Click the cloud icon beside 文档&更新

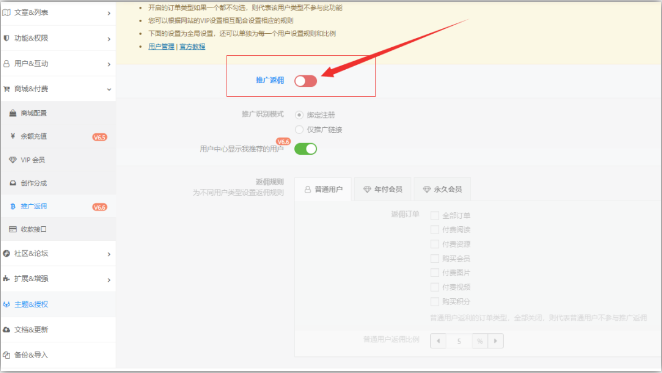click(6, 329)
